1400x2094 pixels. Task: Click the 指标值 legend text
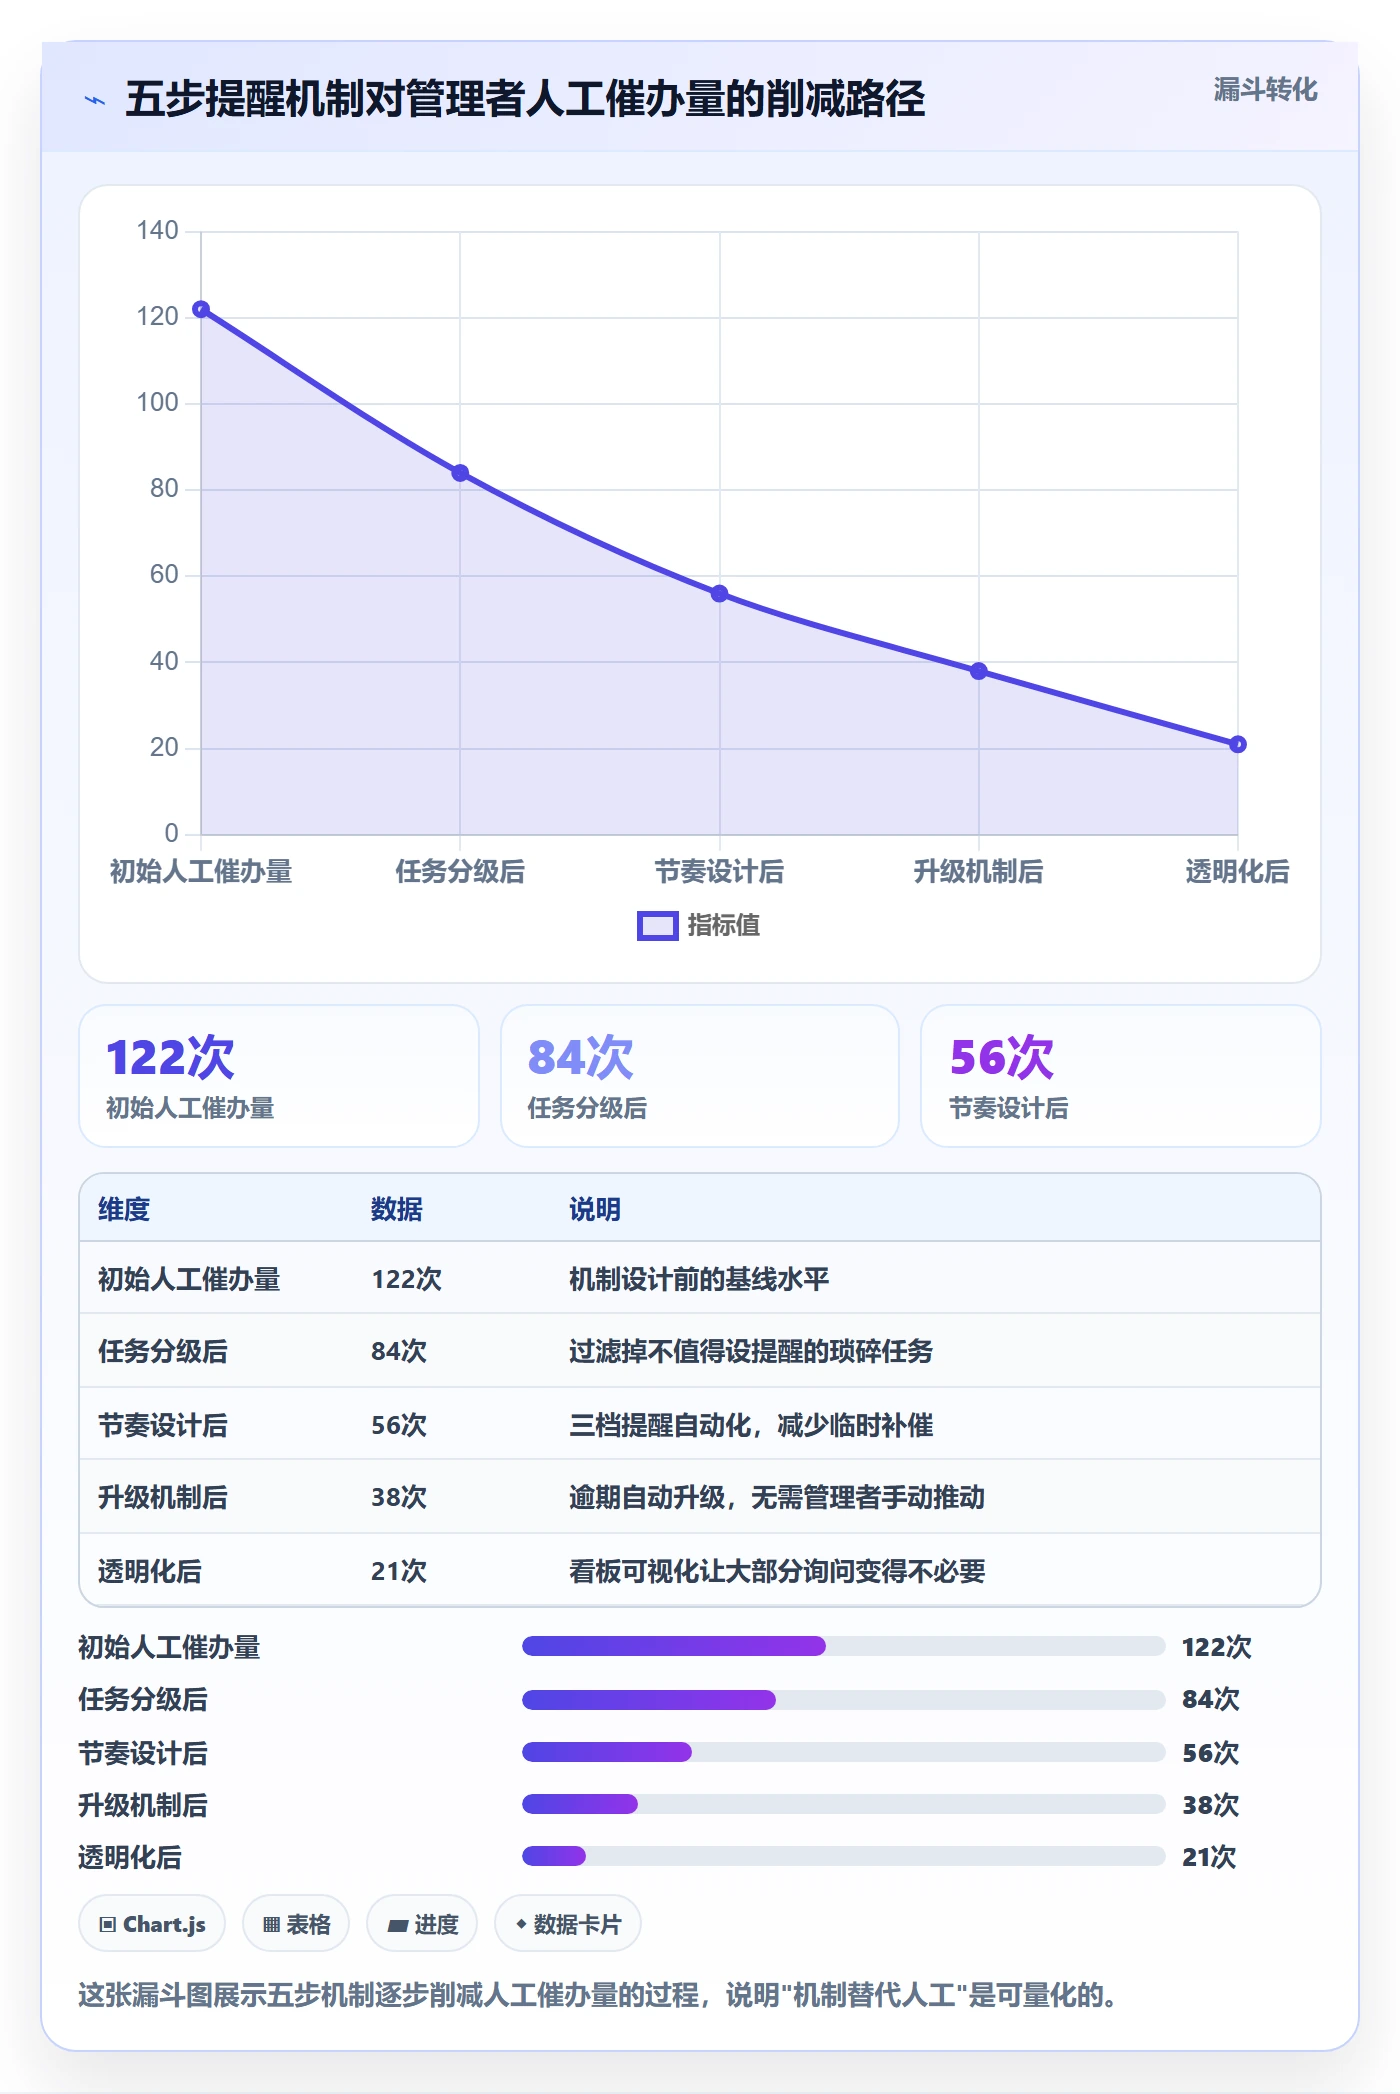tap(724, 926)
